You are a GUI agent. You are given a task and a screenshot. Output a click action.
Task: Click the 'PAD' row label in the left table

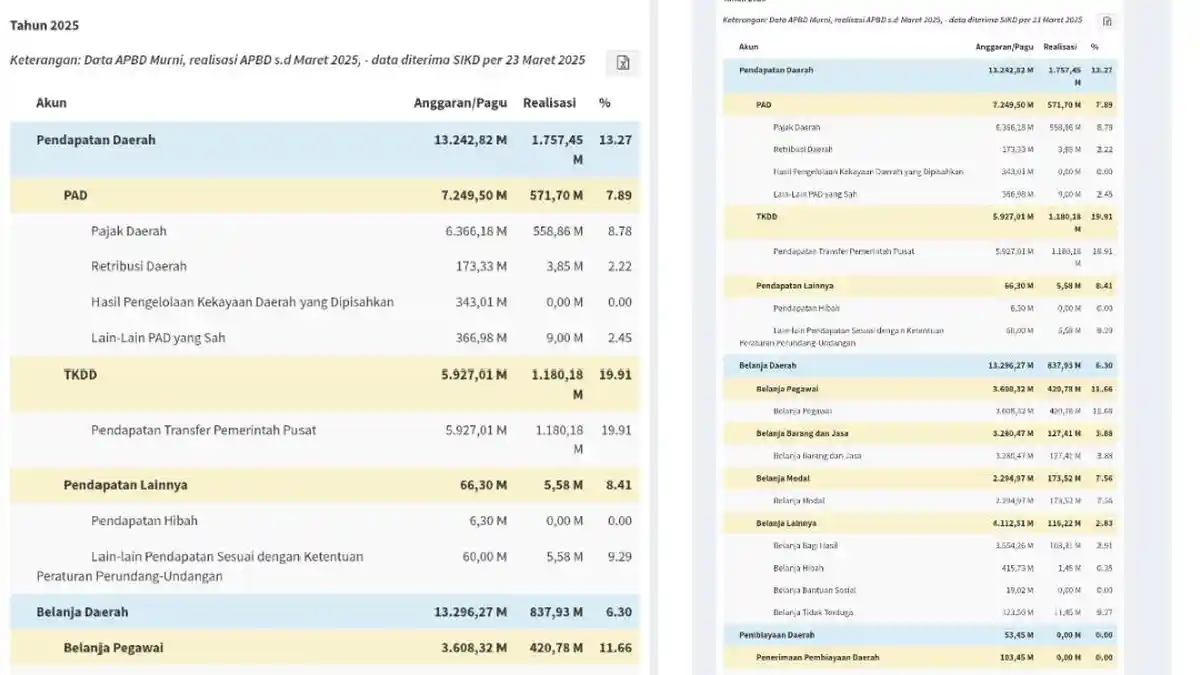click(x=76, y=195)
